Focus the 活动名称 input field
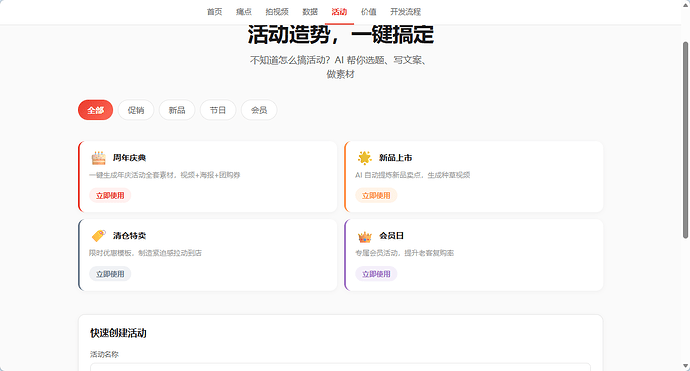 pyautogui.click(x=340, y=367)
